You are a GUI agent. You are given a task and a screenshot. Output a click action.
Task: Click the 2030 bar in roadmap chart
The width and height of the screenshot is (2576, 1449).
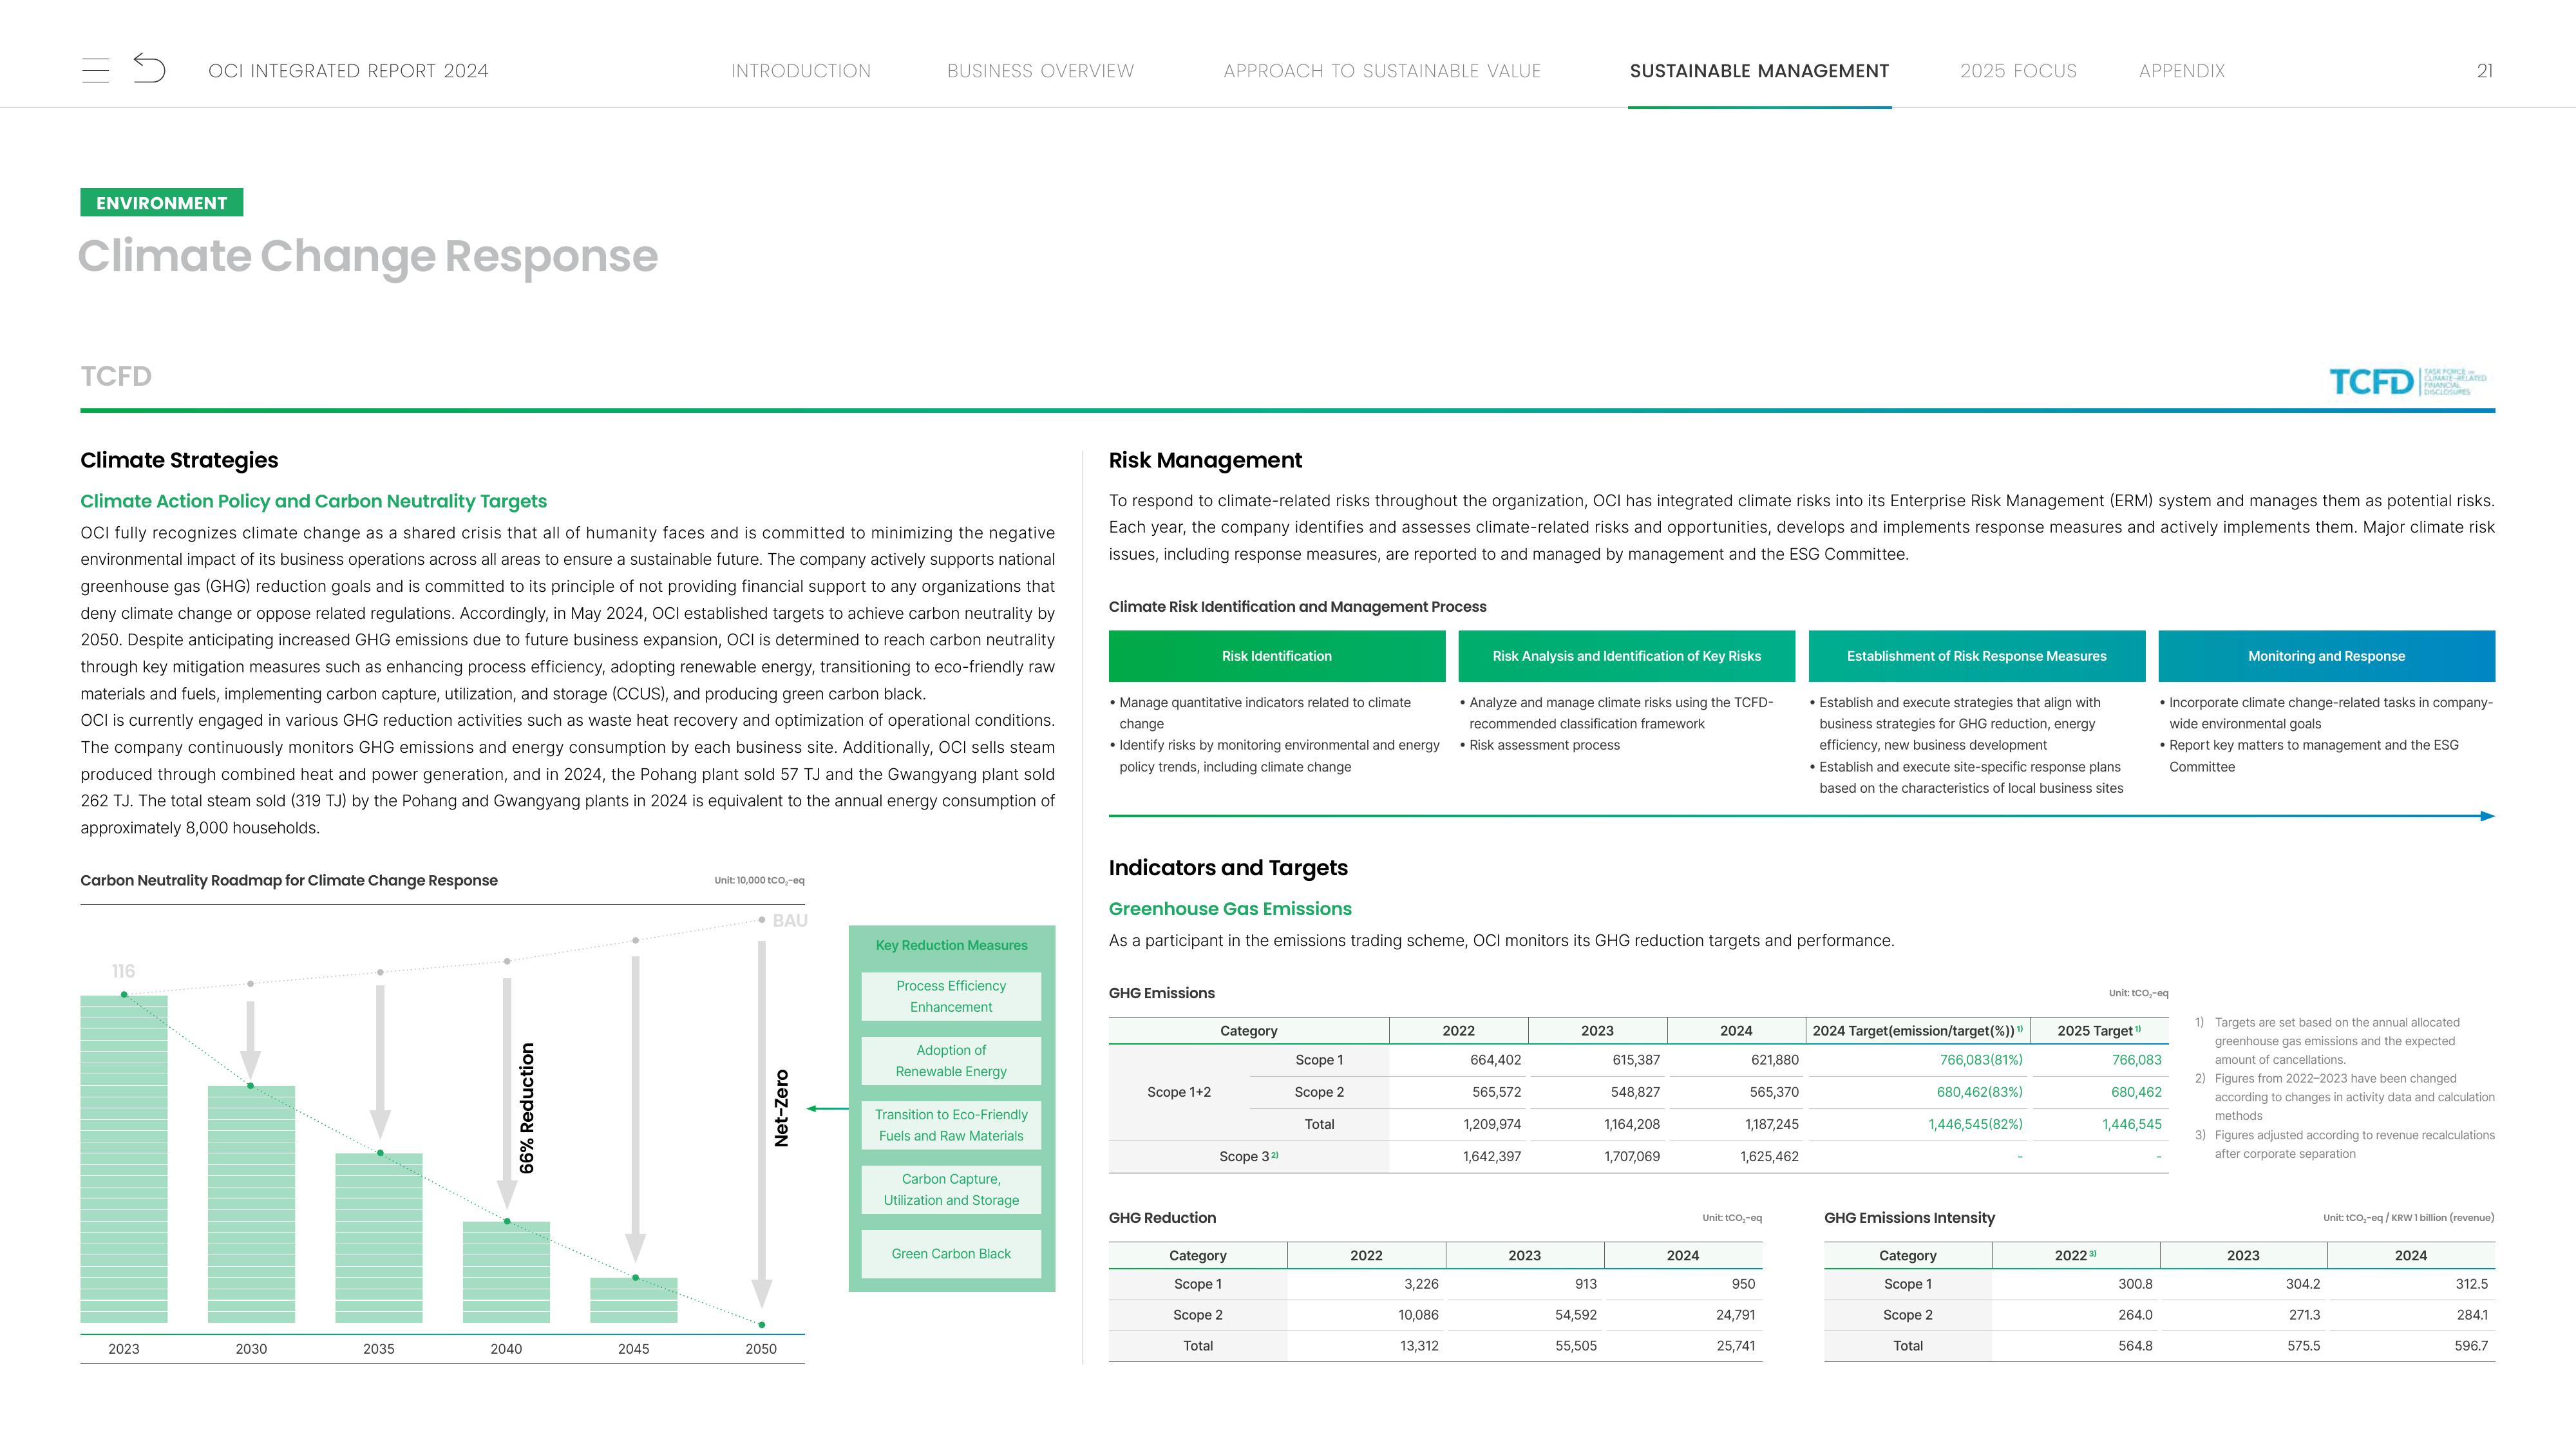(251, 1204)
